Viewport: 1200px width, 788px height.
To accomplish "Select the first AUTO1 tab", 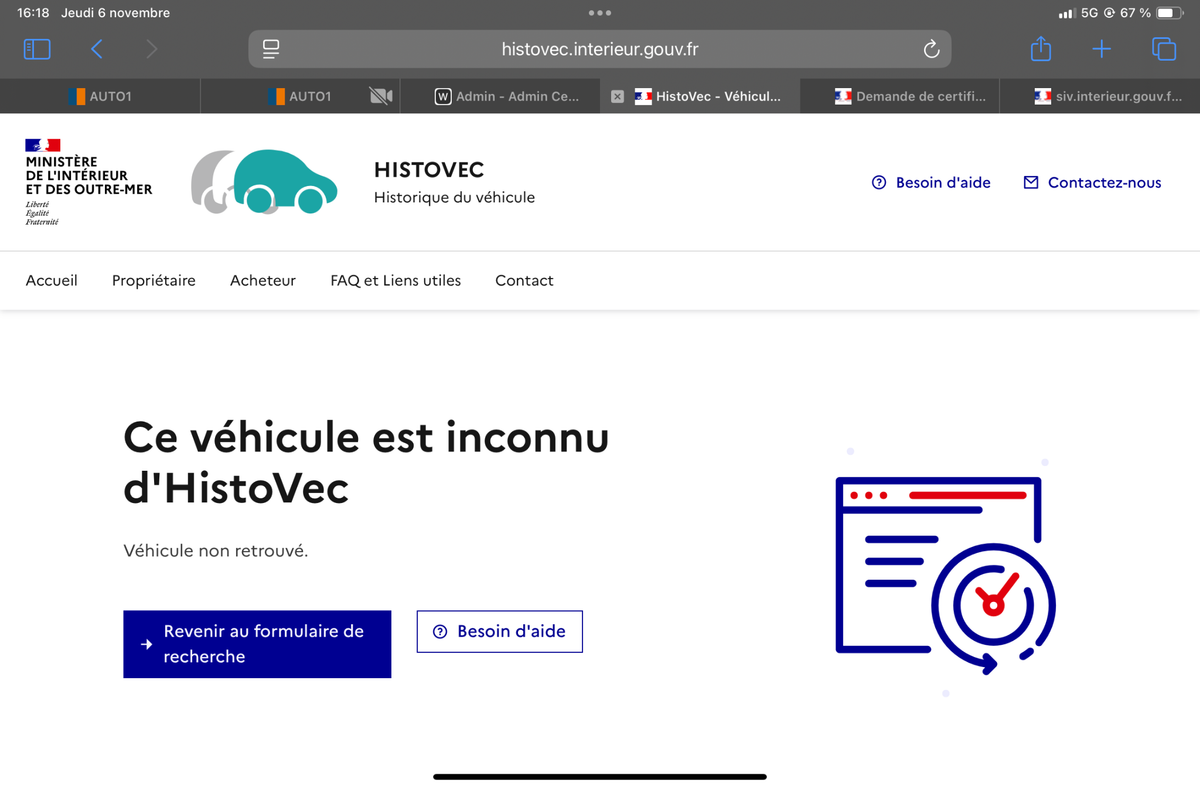I will coord(100,97).
